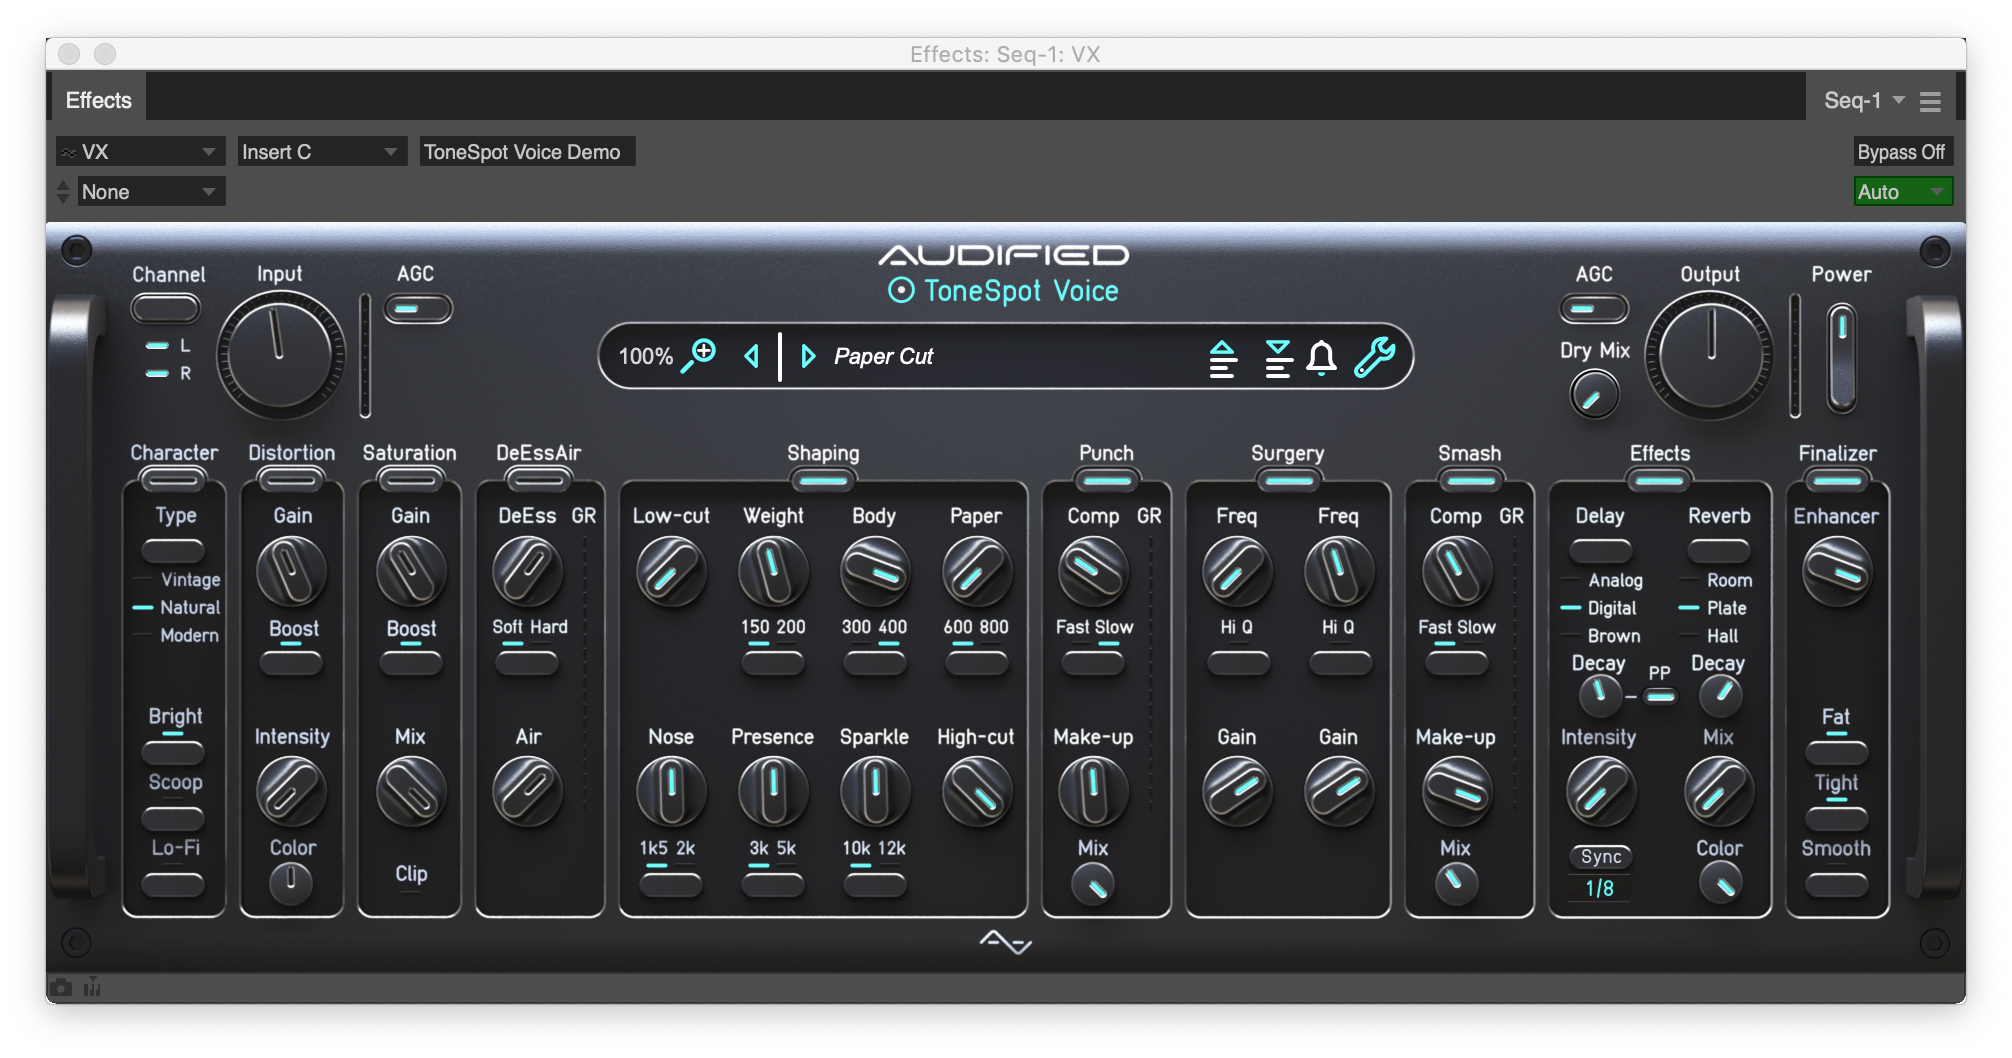Open the settings wrench in the preset bar
2012x1058 pixels.
coord(1374,356)
